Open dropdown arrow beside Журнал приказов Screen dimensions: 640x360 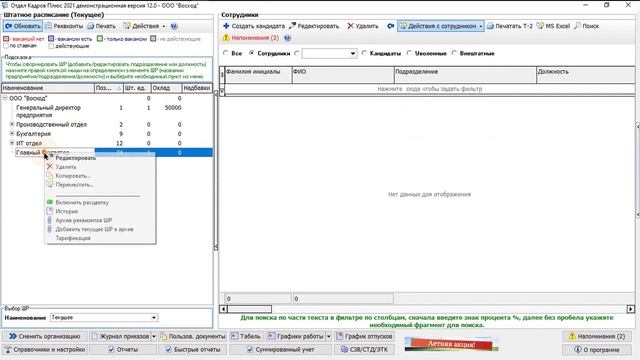point(154,336)
